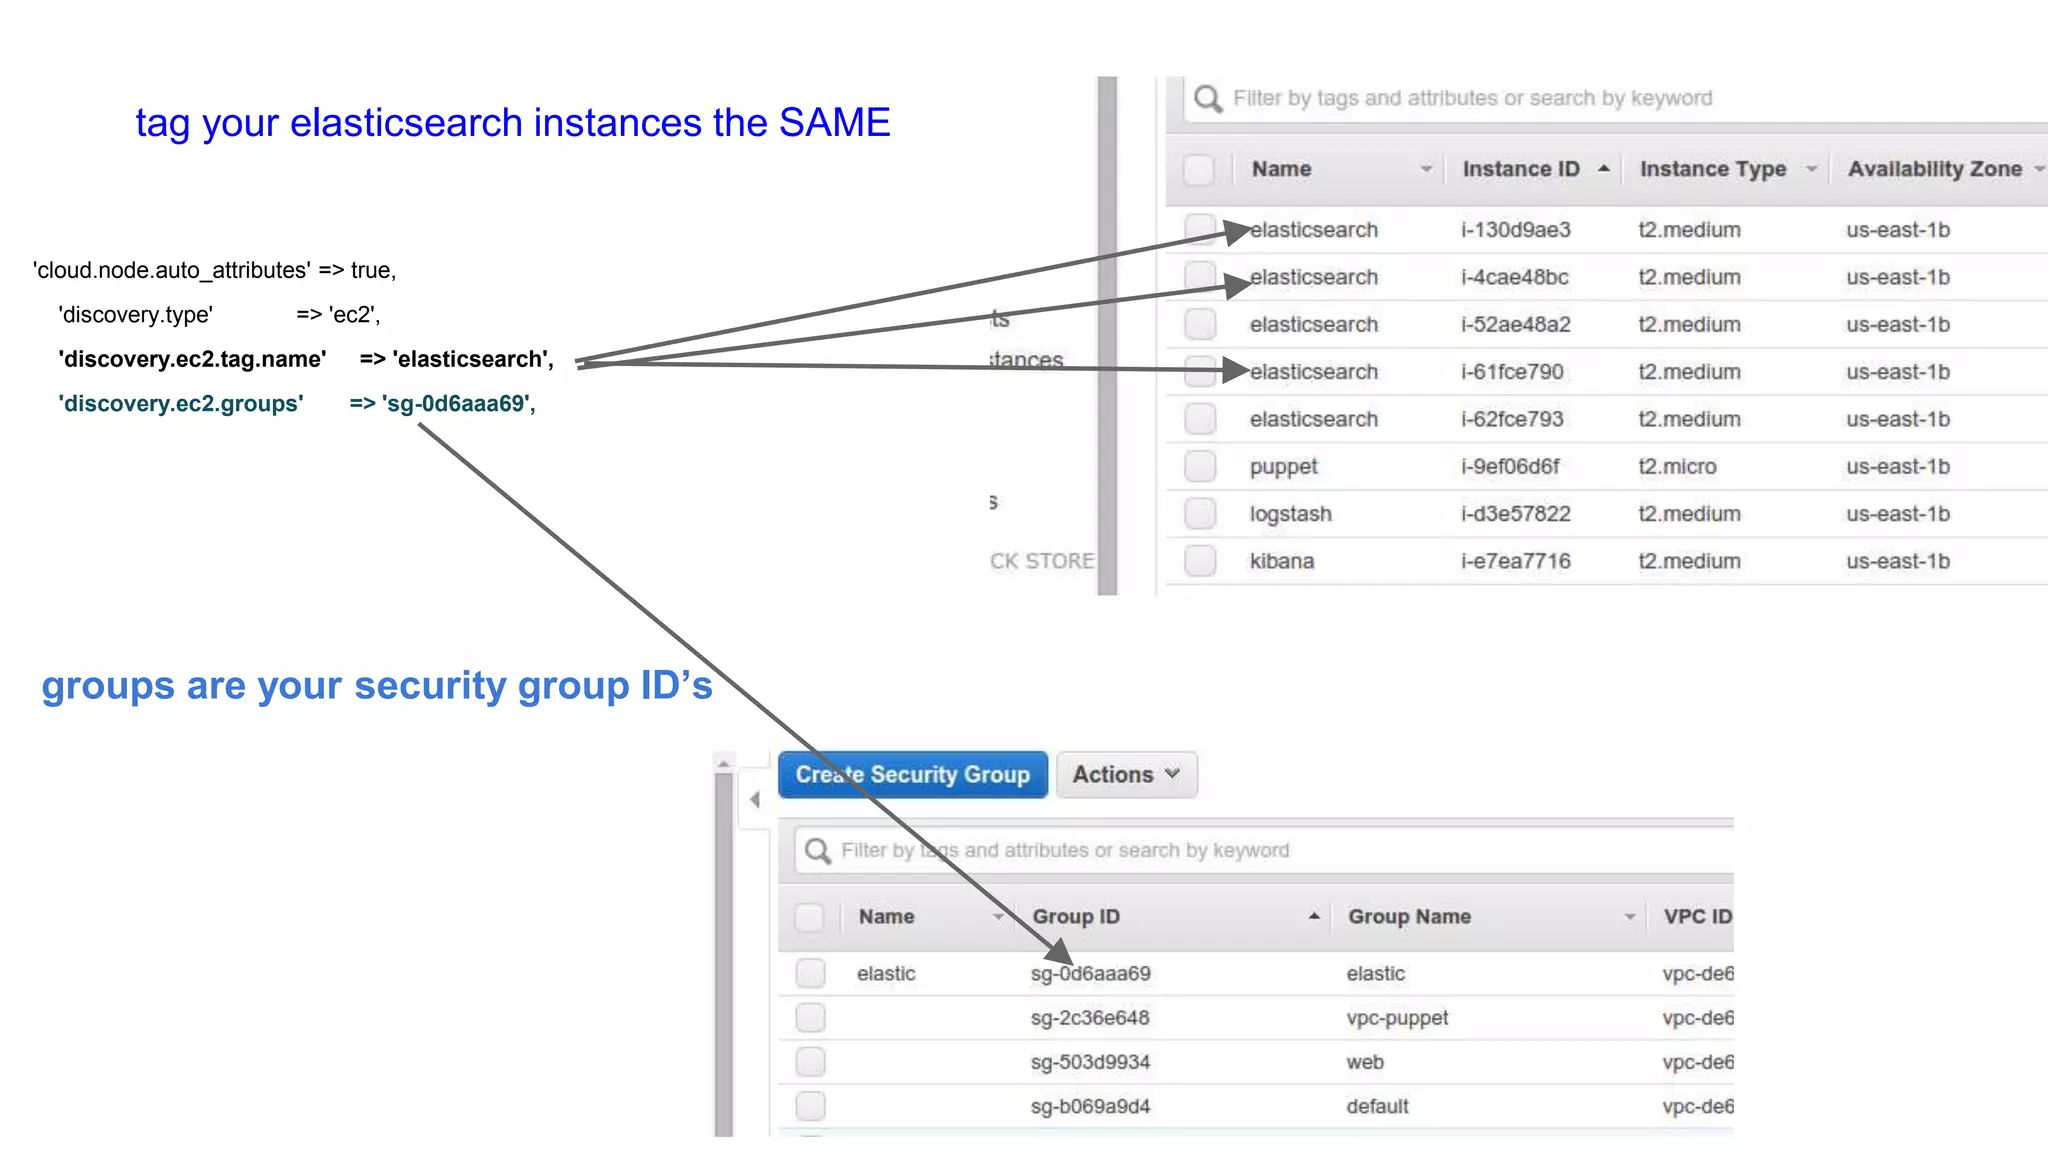2048x1152 pixels.
Task: Check the sg-0d6aaa69 security group checkbox
Action: [x=811, y=973]
